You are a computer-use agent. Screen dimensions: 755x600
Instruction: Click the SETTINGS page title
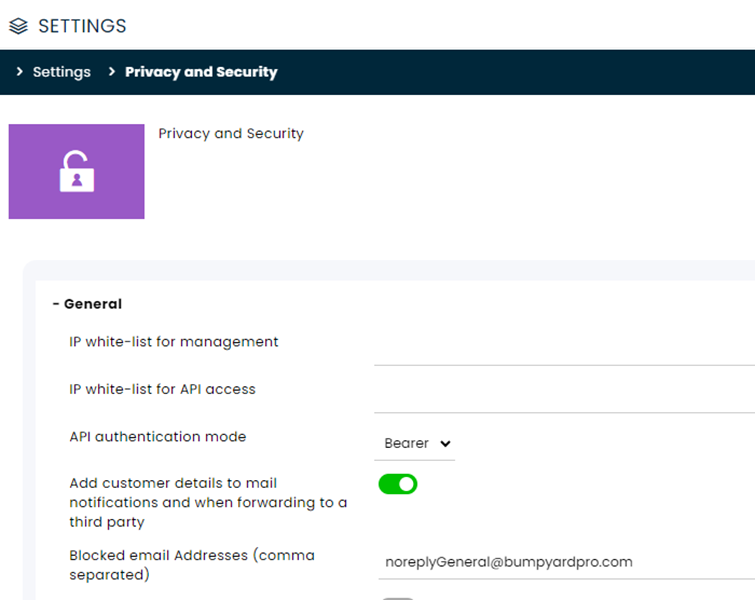pyautogui.click(x=82, y=26)
